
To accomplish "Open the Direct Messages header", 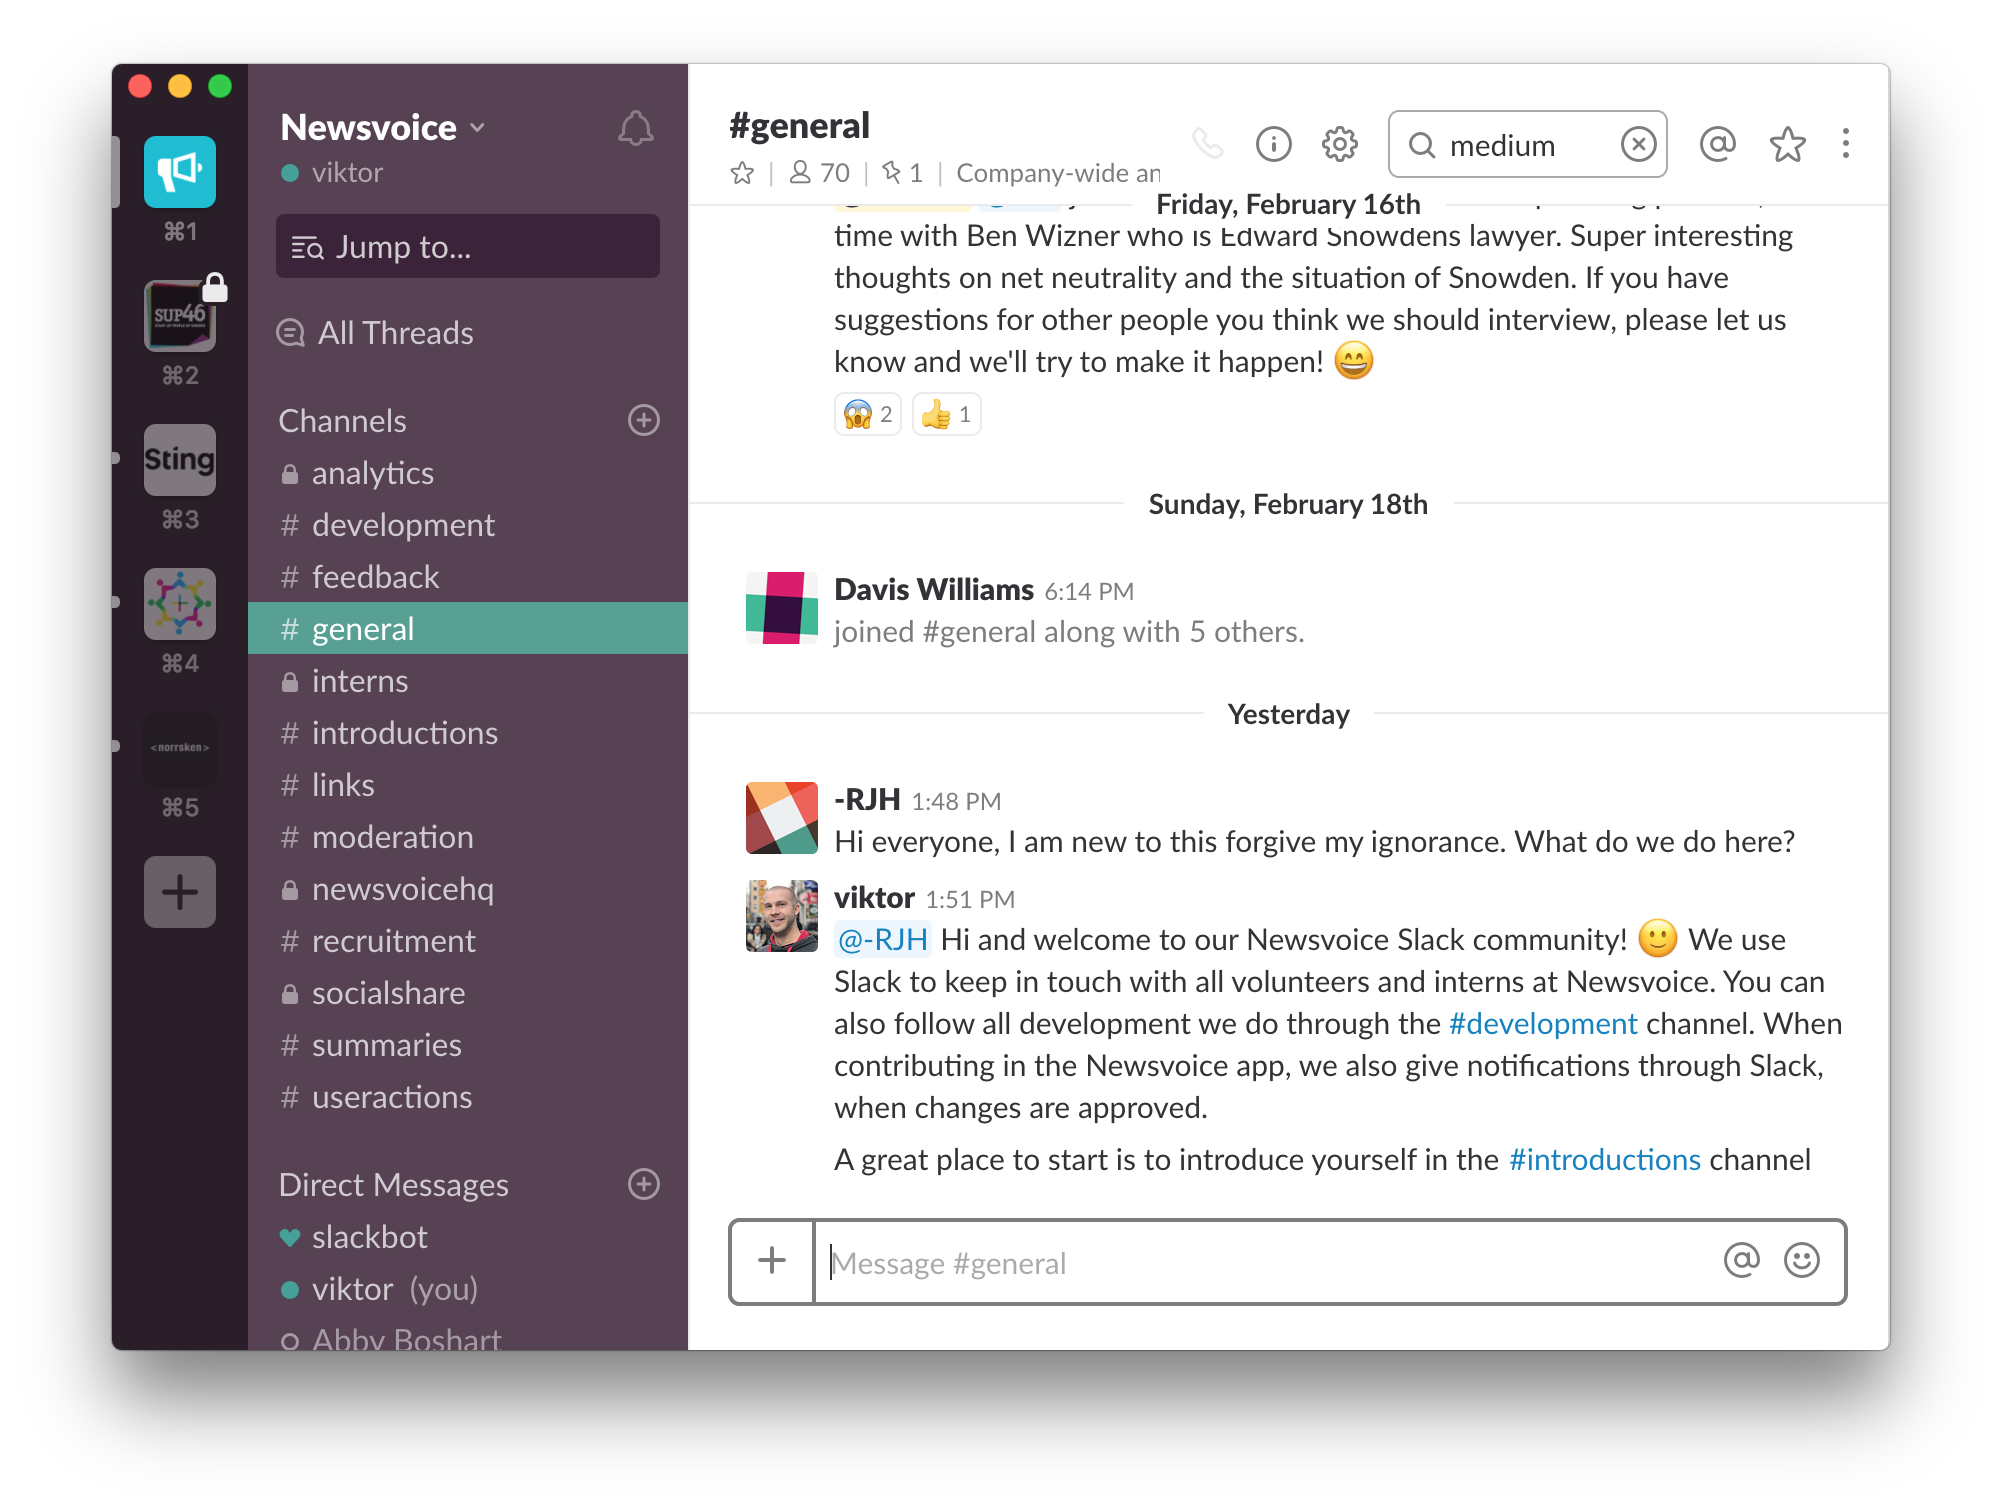I will [393, 1185].
